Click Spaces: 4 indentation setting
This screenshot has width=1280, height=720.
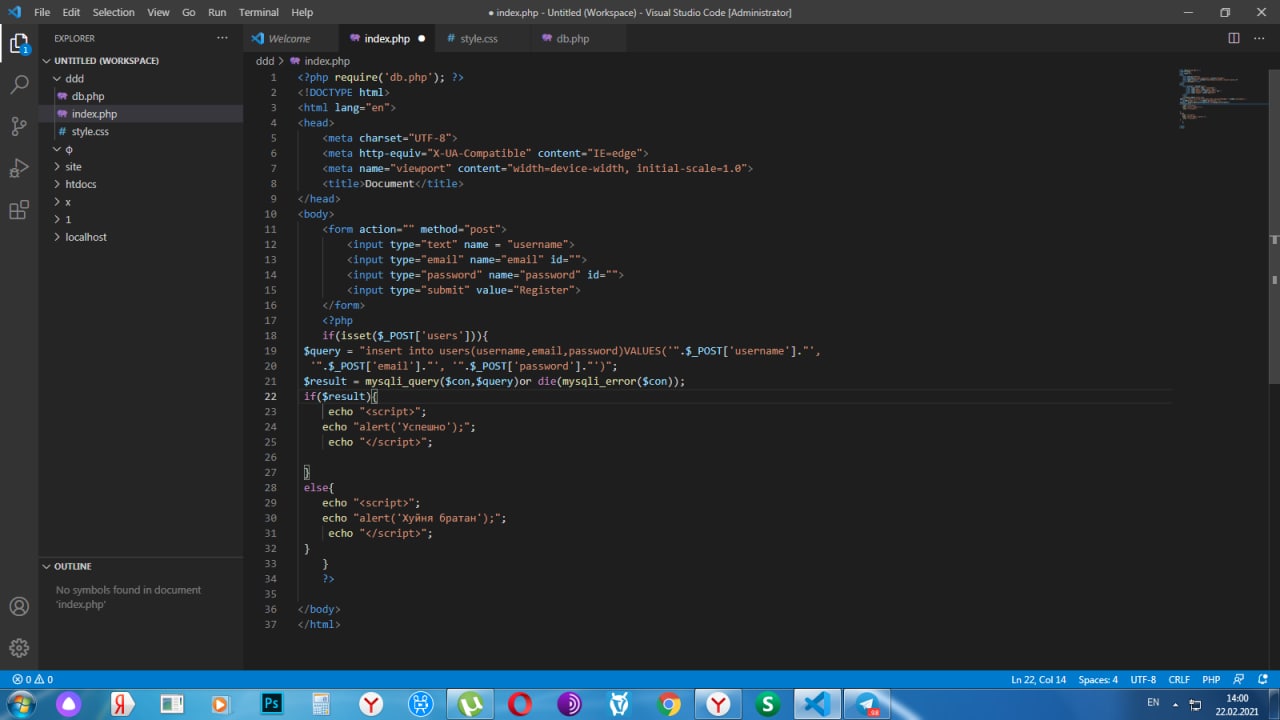tap(1098, 679)
